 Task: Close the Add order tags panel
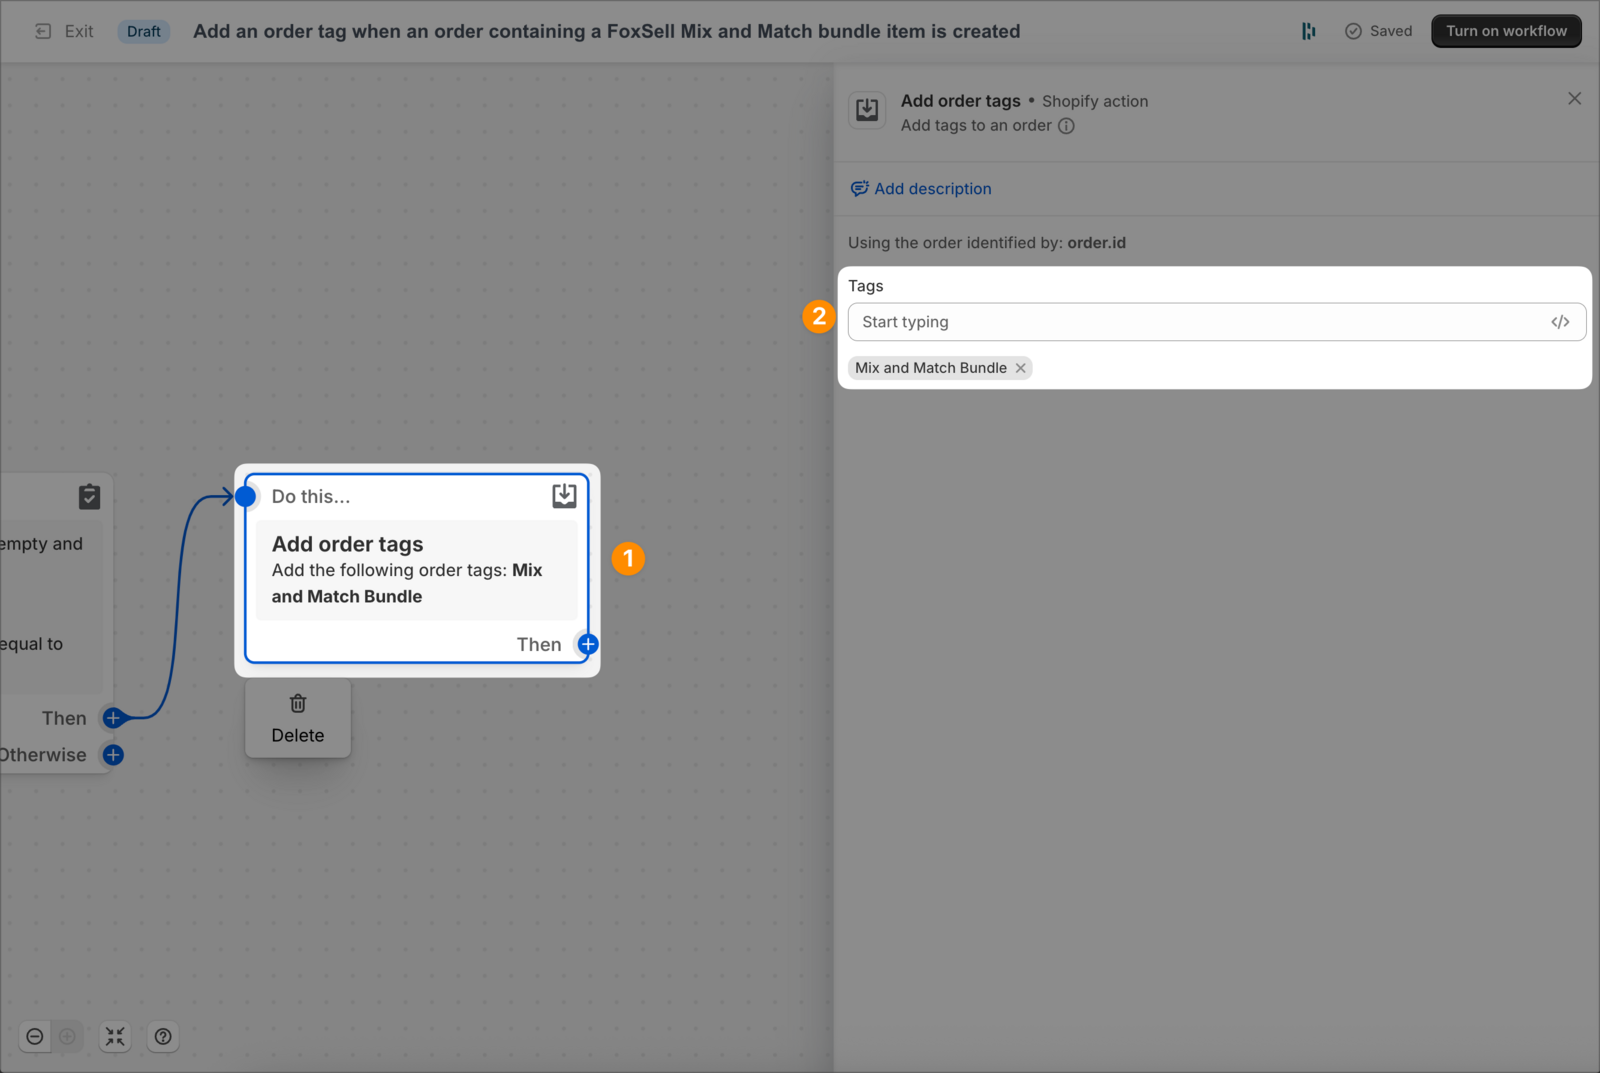(1574, 98)
